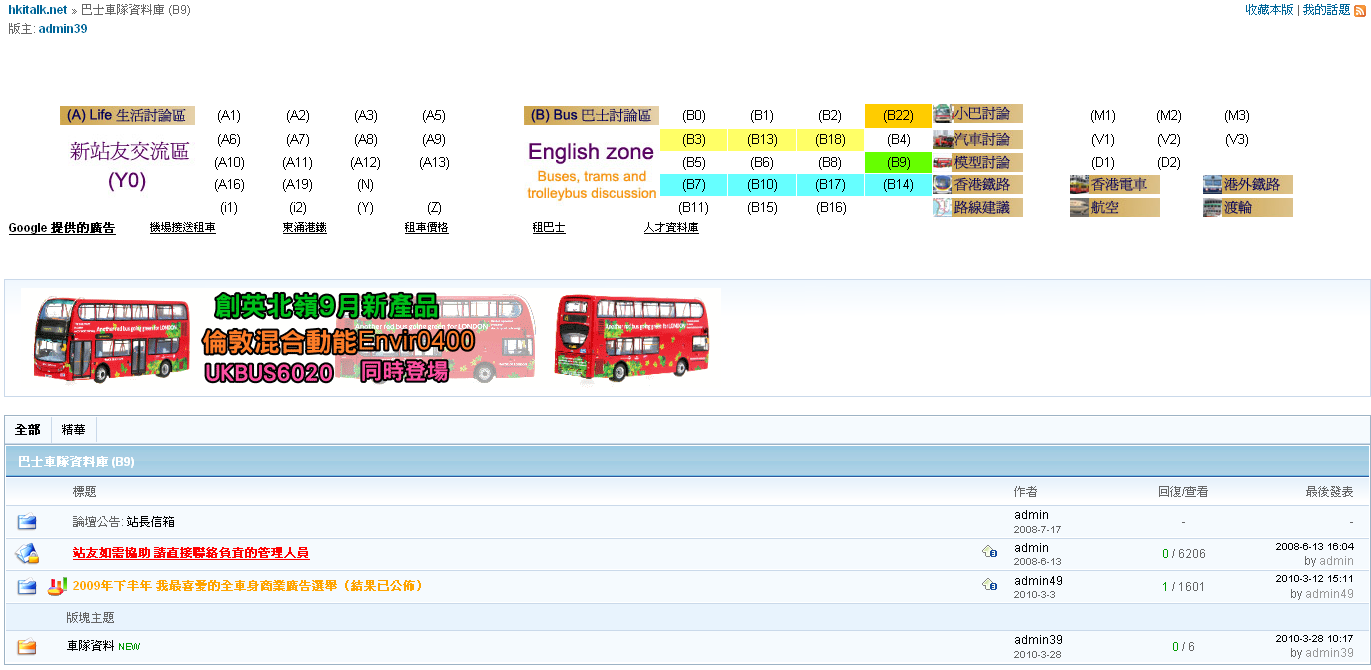Switch to the 全部 tab
Viewport: 1371px width, 670px height.
click(x=28, y=430)
